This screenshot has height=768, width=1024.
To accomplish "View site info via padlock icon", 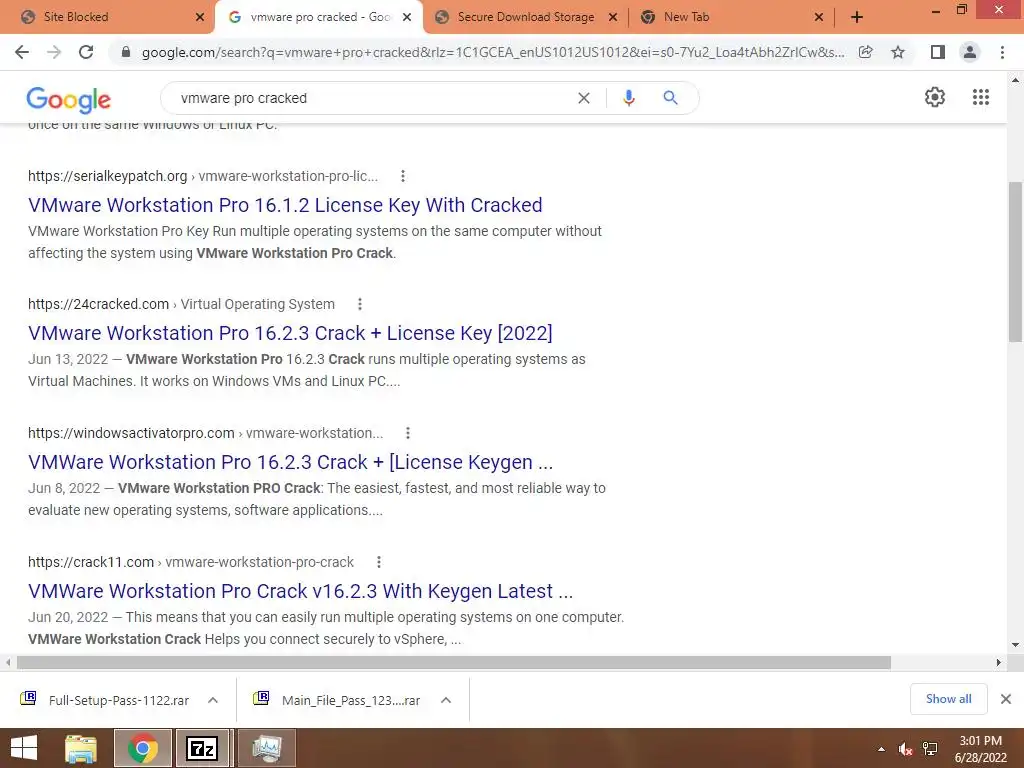I will [x=126, y=52].
